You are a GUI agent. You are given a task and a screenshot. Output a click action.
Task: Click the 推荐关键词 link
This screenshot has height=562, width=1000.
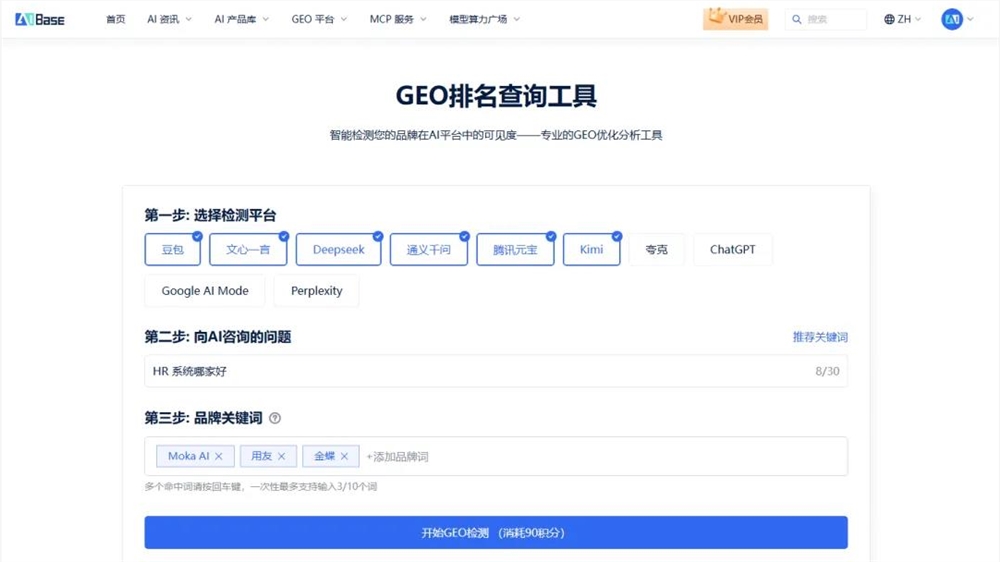pyautogui.click(x=820, y=337)
